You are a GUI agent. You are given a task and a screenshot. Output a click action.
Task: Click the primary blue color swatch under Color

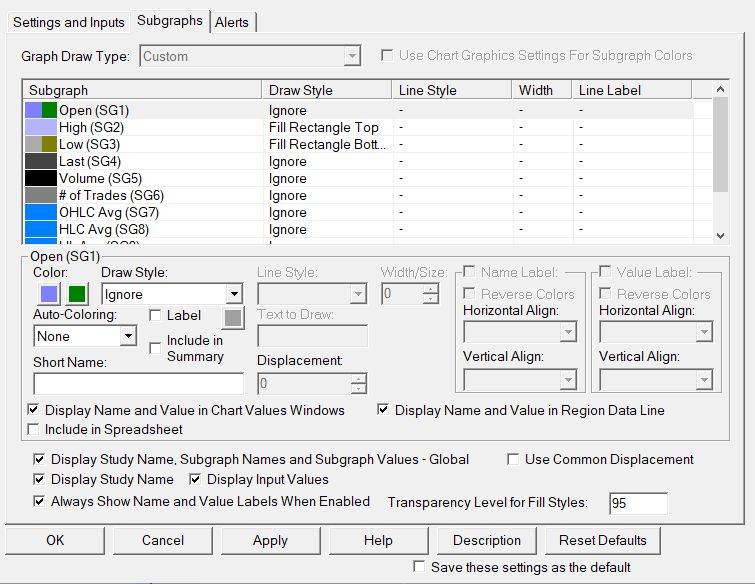click(x=47, y=294)
